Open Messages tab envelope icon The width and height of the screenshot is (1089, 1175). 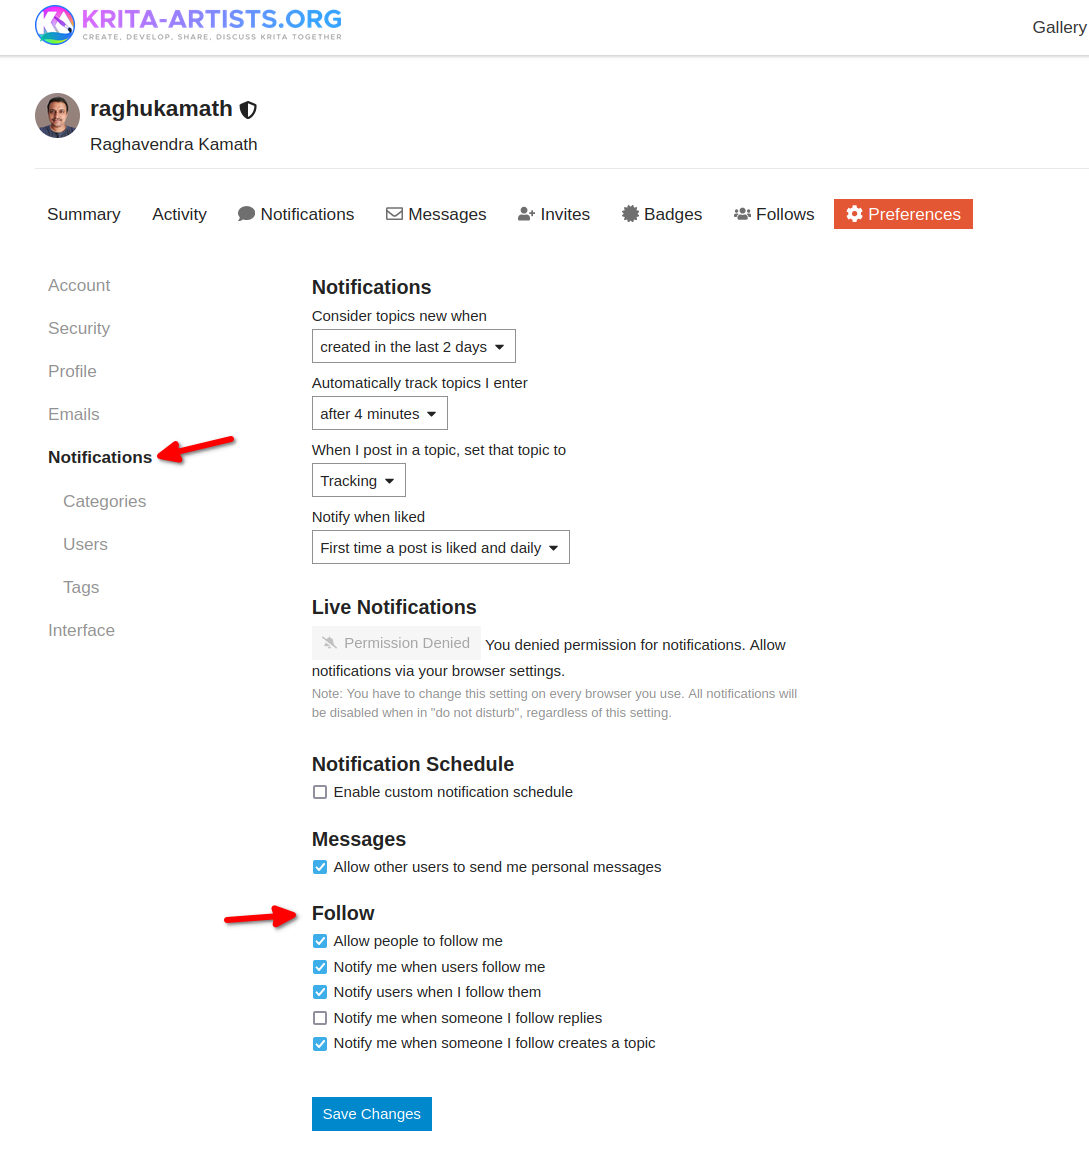394,214
